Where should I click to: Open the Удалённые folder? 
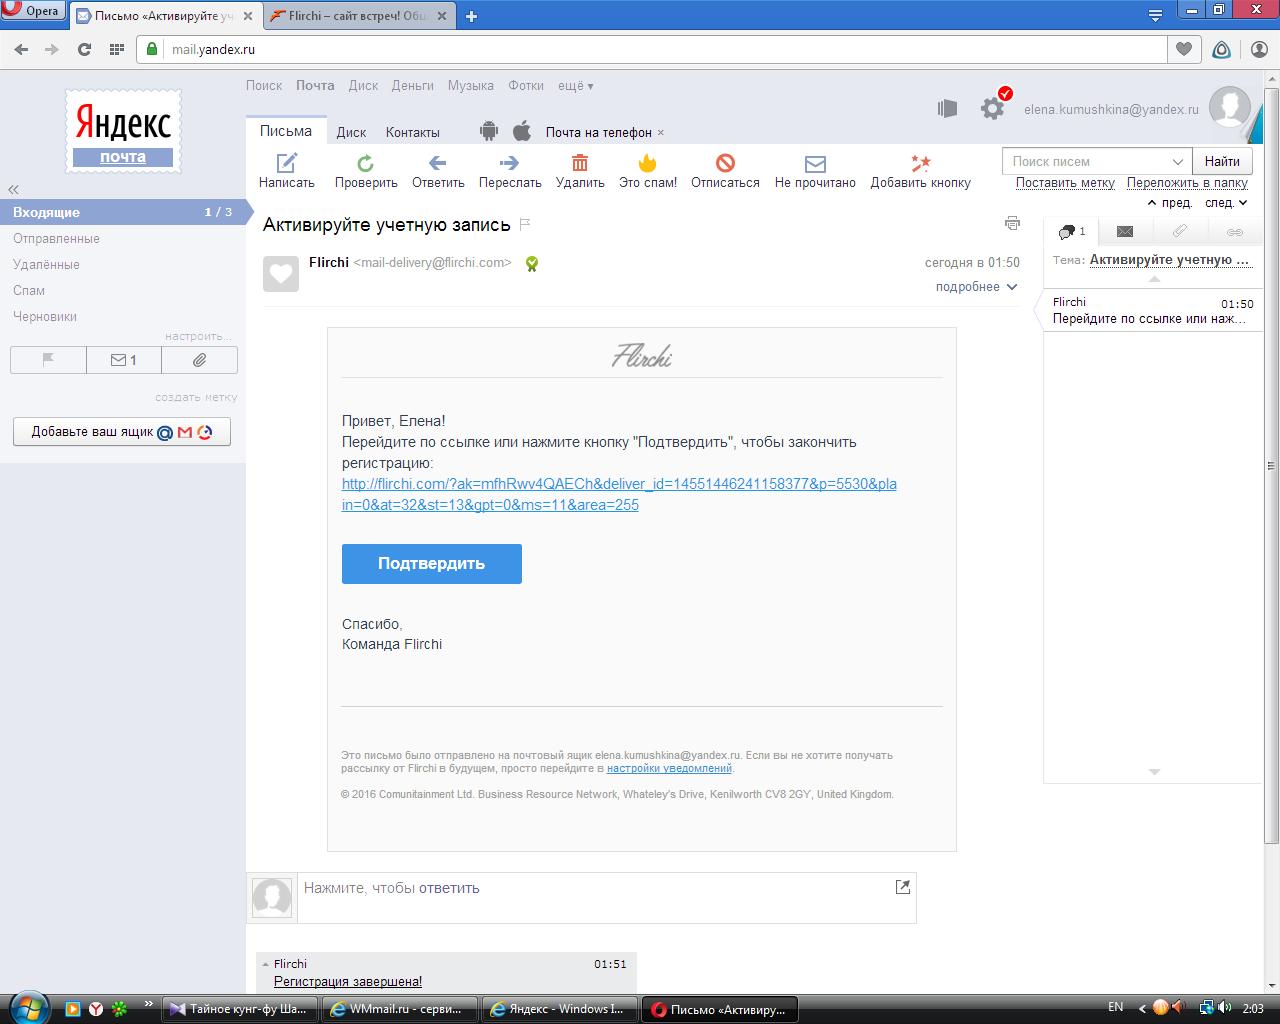tap(46, 265)
